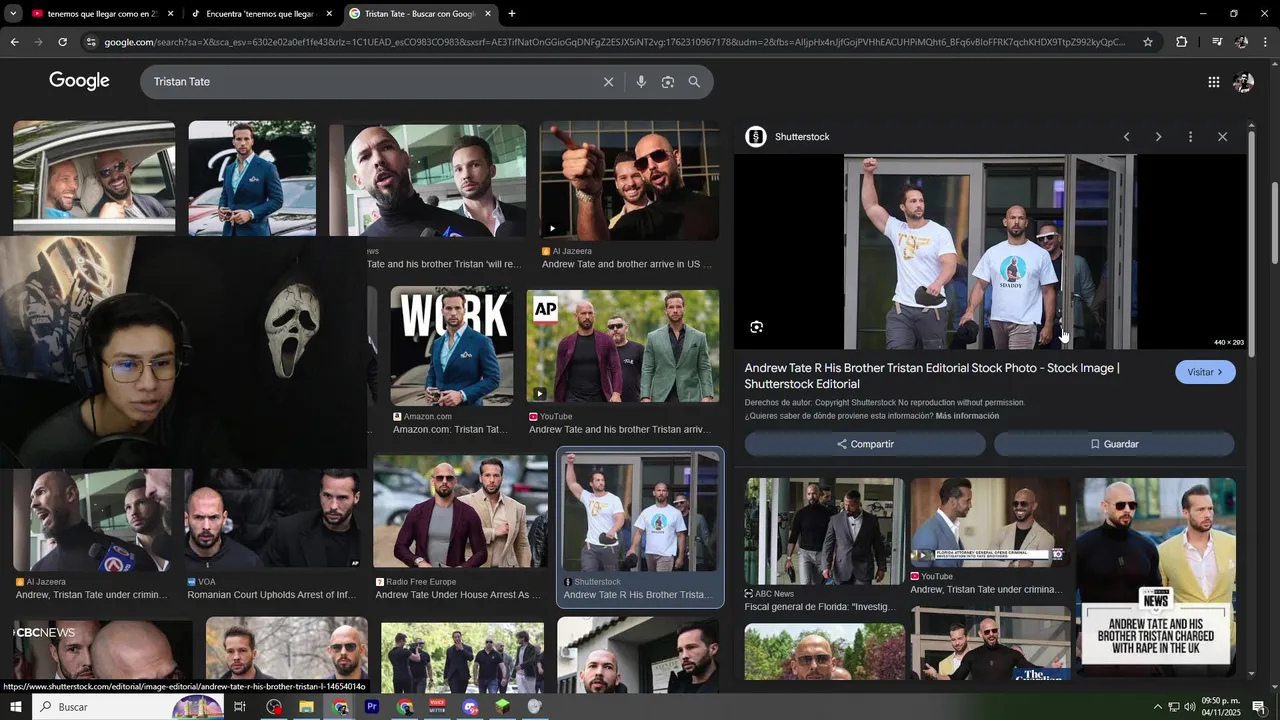Viewport: 1280px width, 720px height.
Task: Click the 'Fiscal general de Florida' caption text
Action: [x=823, y=607]
